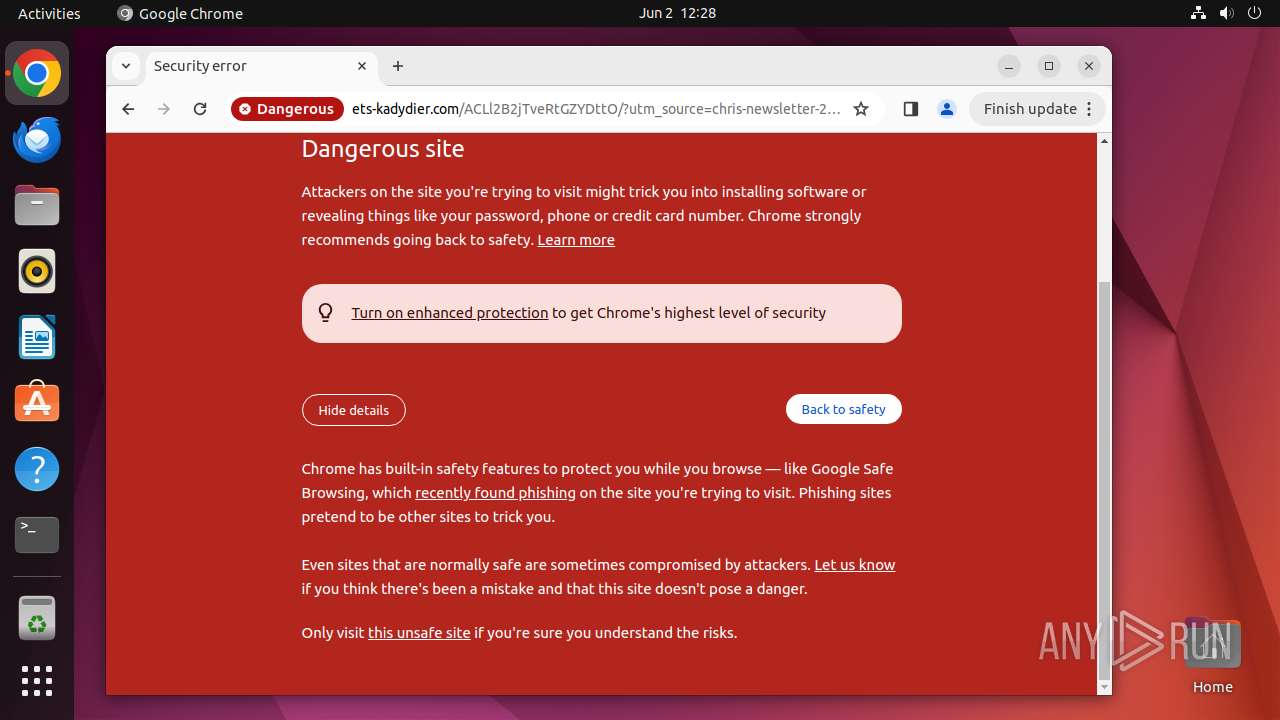Select the Security error tab

tap(260, 66)
